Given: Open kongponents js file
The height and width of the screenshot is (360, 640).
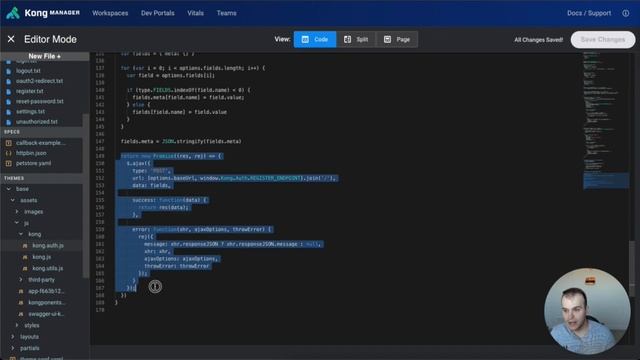Looking at the screenshot, I should coord(46,302).
